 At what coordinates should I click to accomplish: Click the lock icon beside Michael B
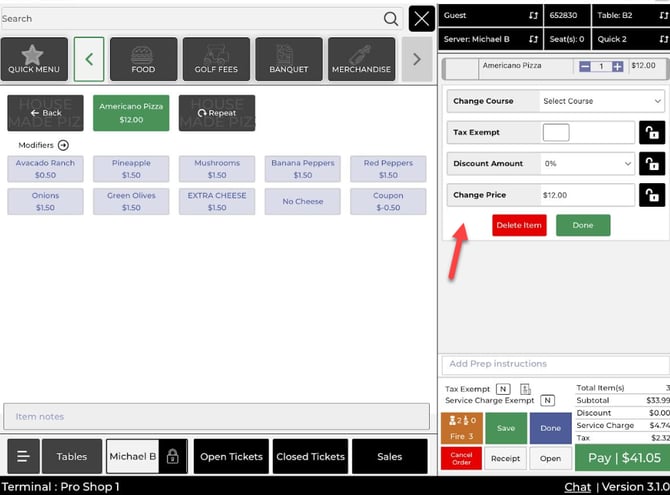tap(172, 456)
